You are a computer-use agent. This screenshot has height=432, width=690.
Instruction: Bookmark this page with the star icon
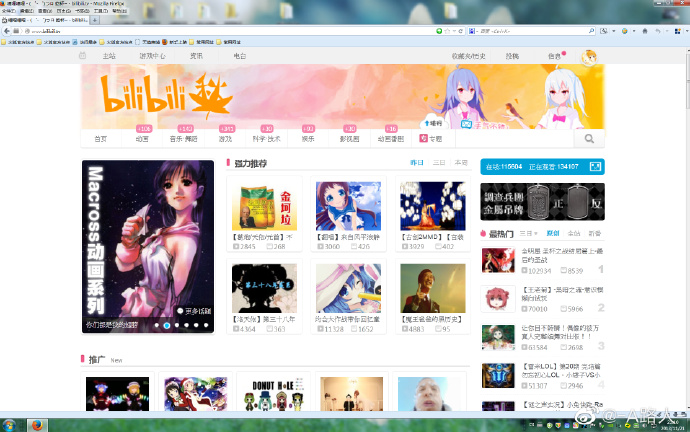coord(447,31)
